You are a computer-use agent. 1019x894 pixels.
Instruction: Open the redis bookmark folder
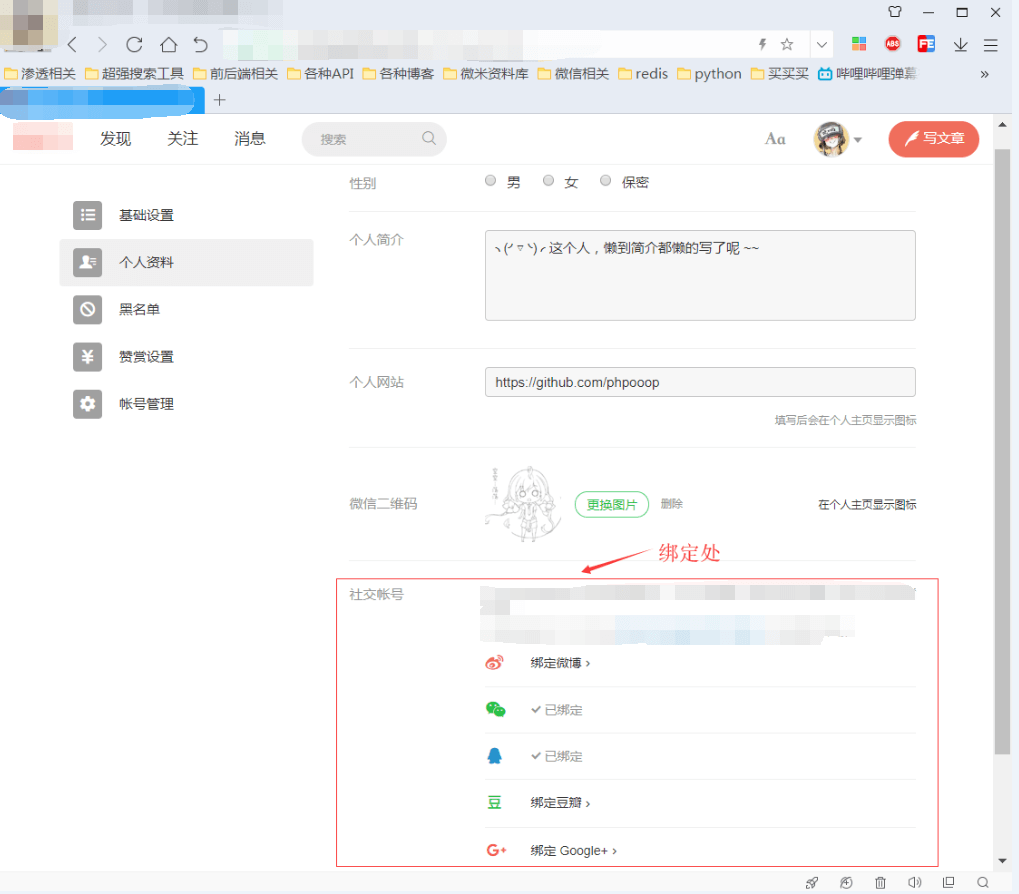[x=643, y=74]
